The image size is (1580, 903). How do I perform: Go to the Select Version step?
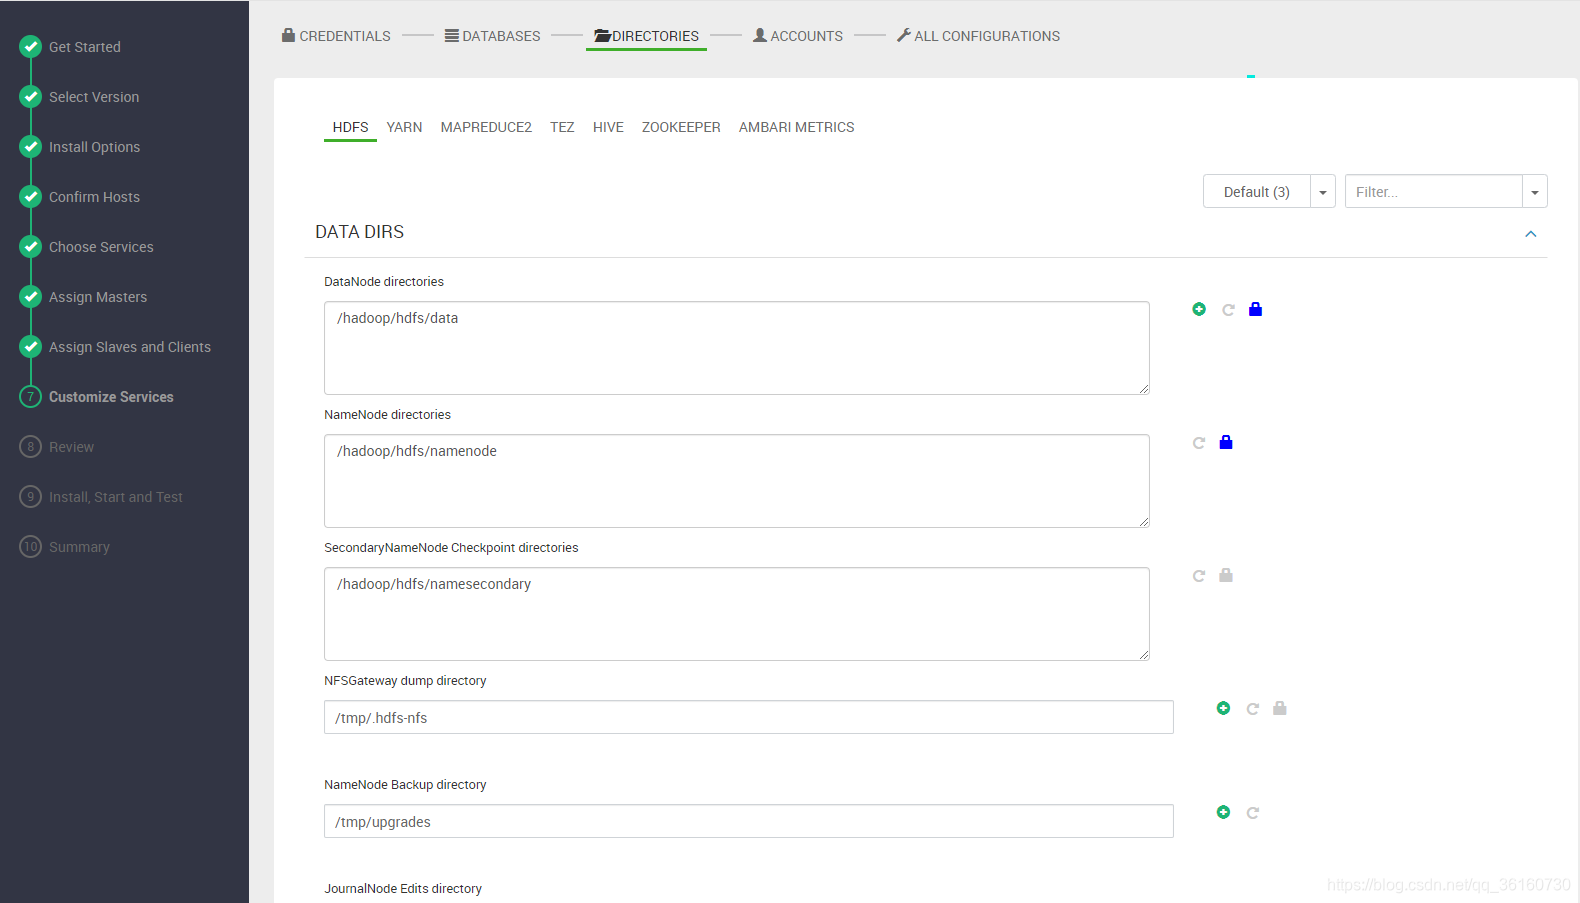click(94, 97)
